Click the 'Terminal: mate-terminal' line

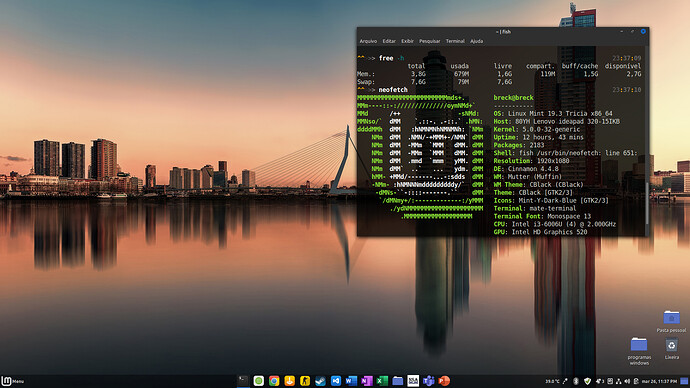click(535, 208)
